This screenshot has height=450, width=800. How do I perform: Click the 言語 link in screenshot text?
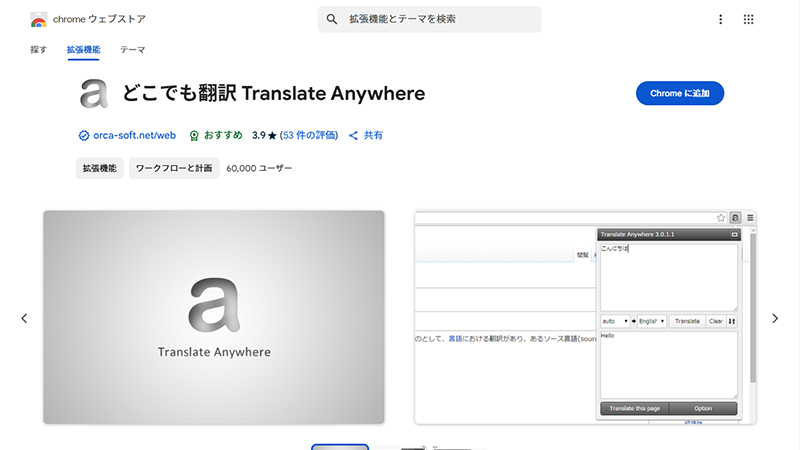(x=455, y=338)
